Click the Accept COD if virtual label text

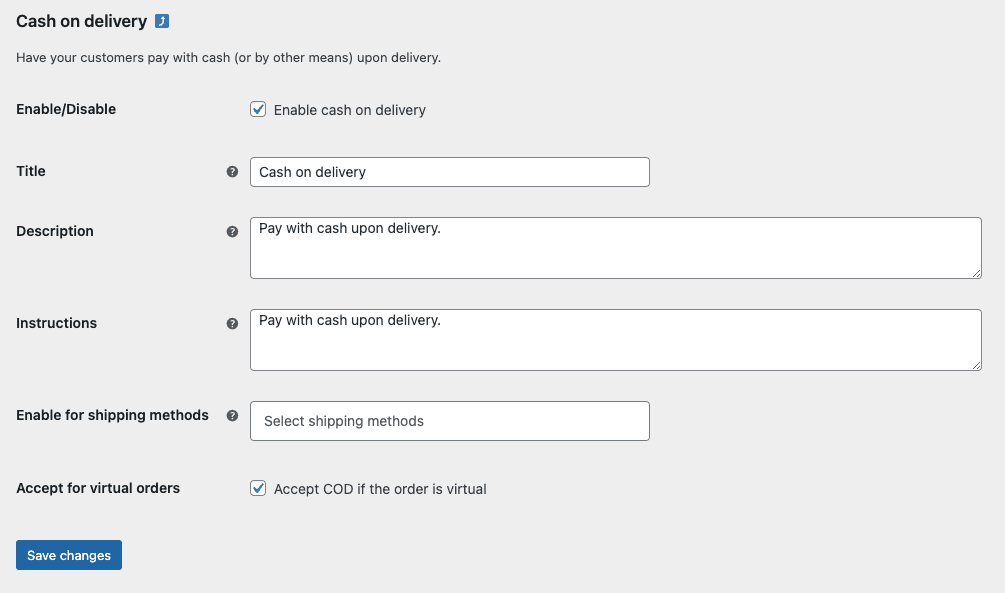point(380,489)
